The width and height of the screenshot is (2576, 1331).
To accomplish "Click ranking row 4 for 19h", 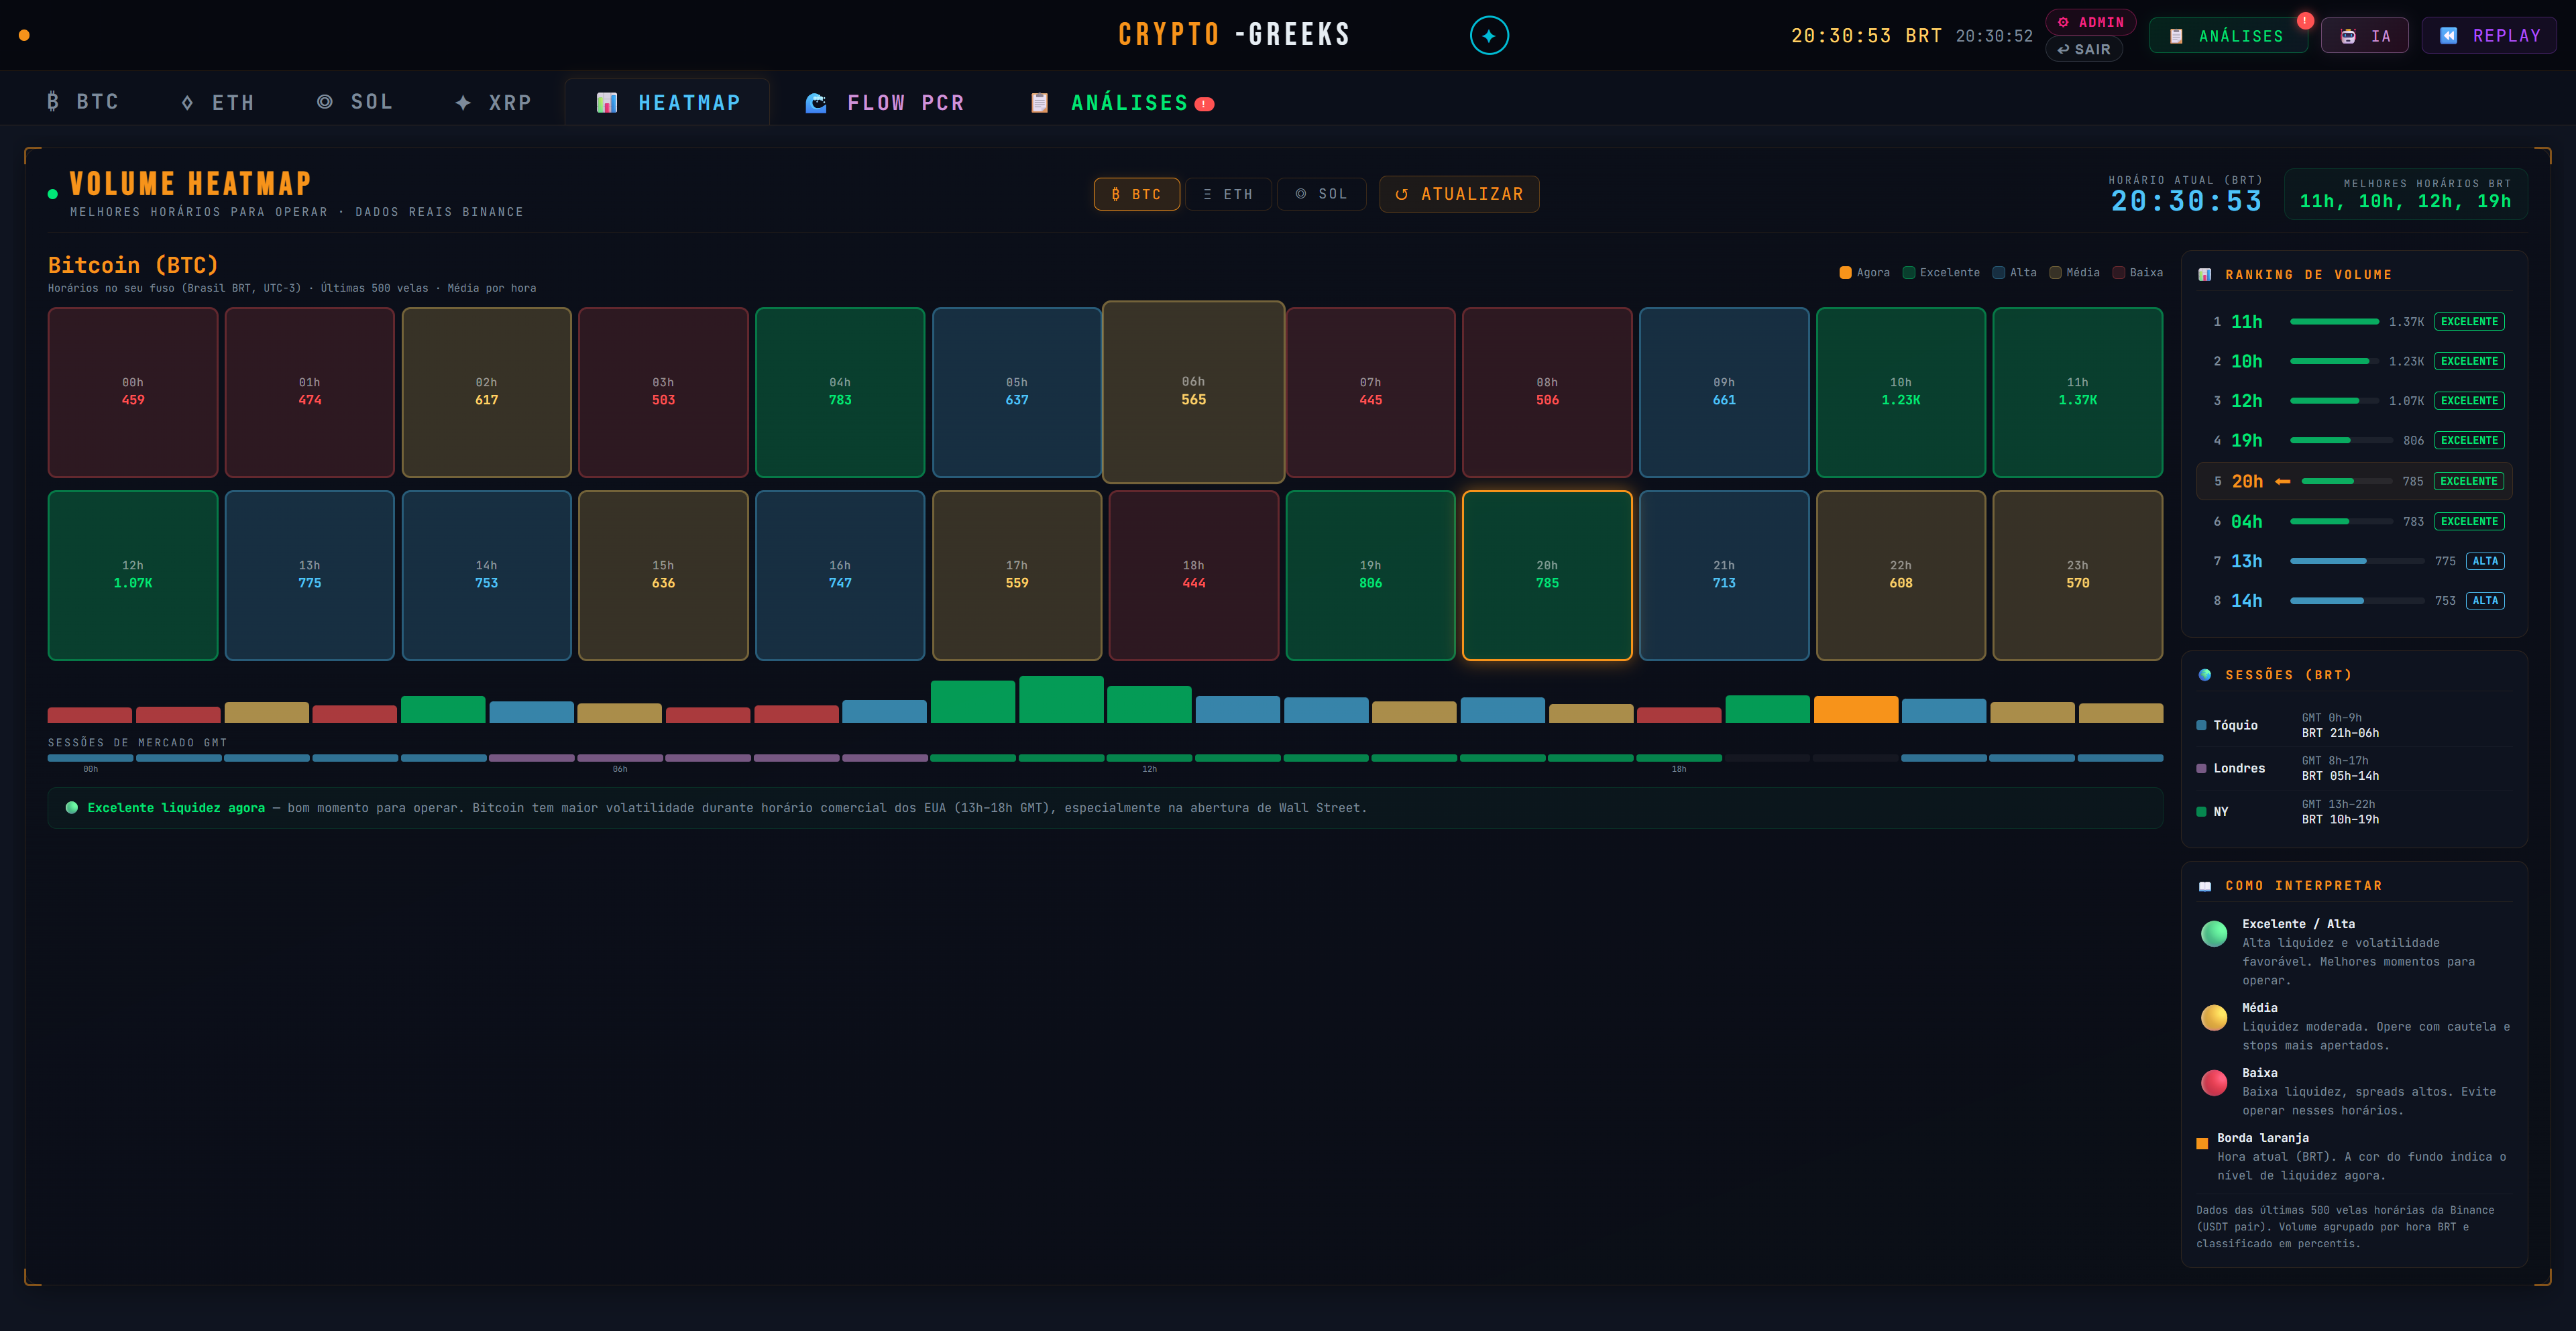I will [2354, 440].
